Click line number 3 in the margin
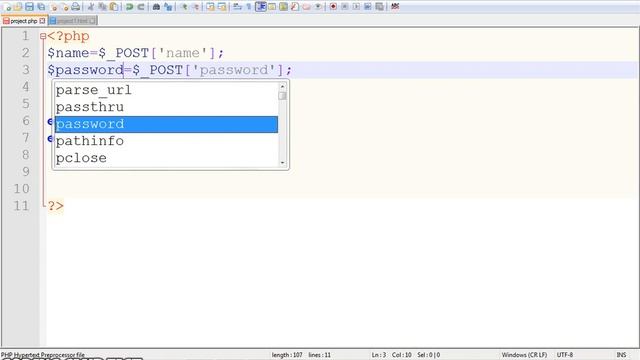 26,70
